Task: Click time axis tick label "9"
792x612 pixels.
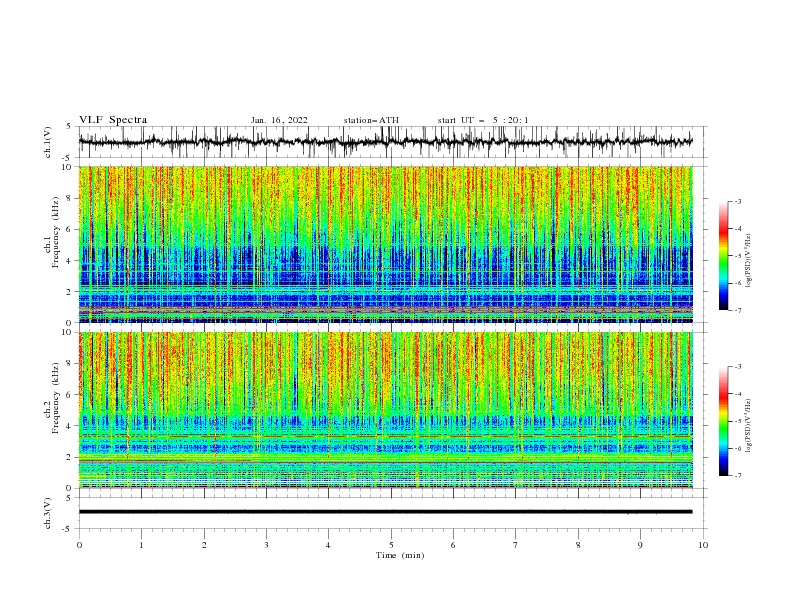Action: point(640,545)
